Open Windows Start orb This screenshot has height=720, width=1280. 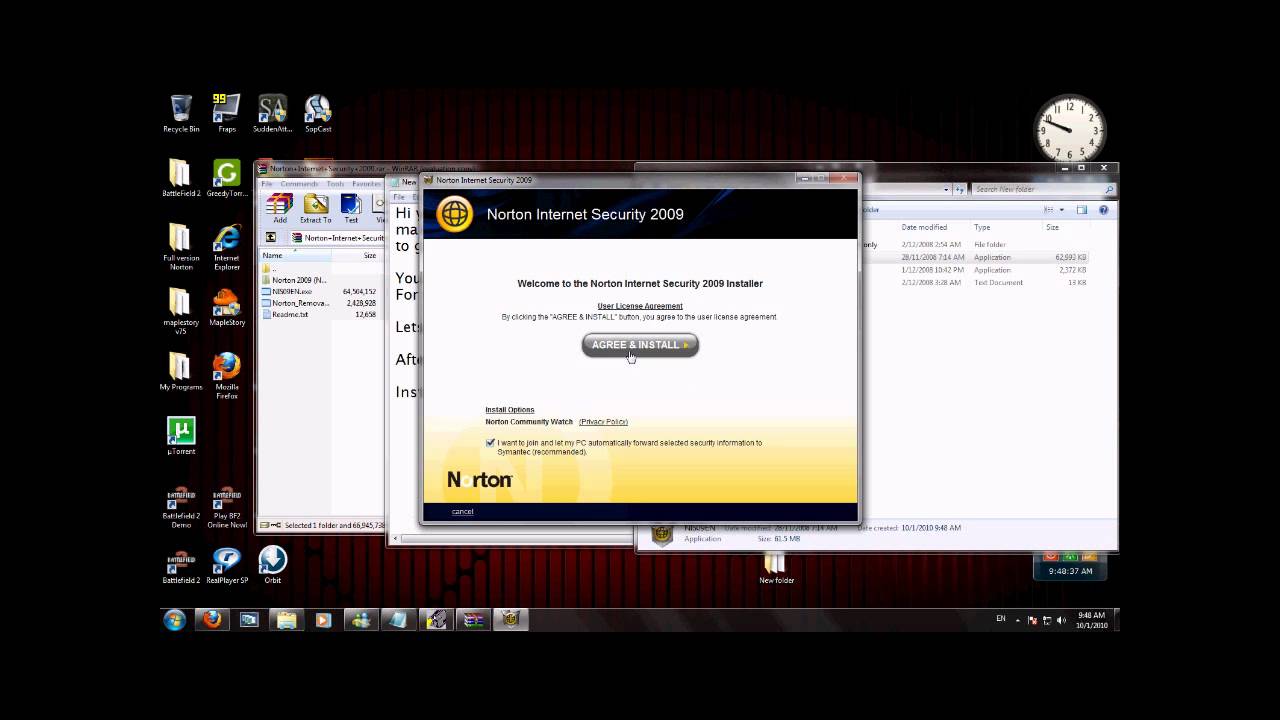(x=174, y=620)
